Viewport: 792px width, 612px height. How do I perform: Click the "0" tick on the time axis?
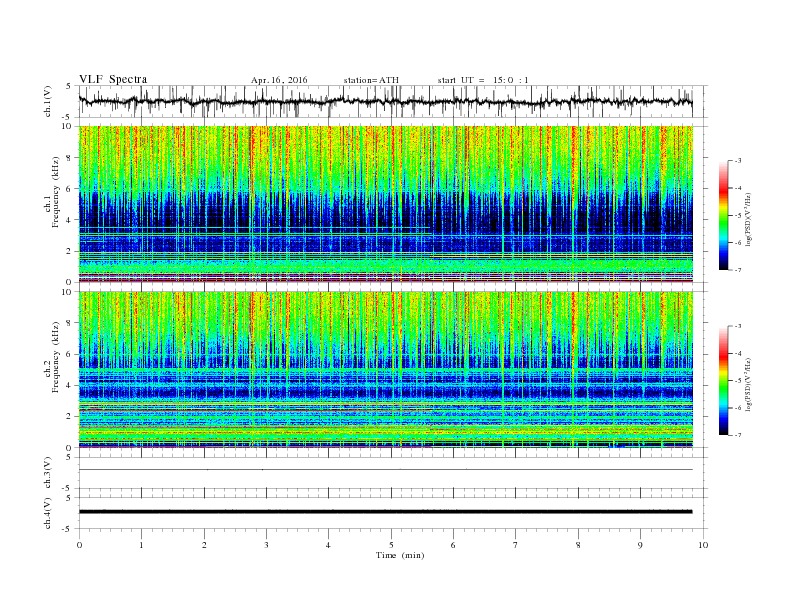(79, 545)
